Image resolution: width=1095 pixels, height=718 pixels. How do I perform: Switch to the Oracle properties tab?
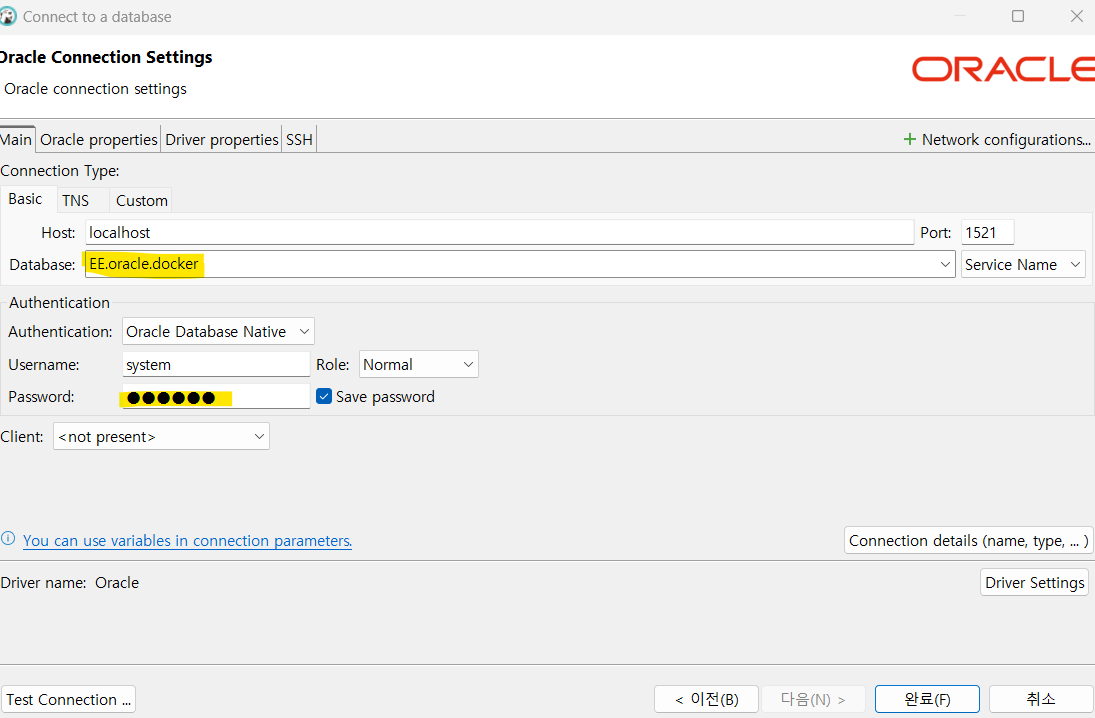98,140
